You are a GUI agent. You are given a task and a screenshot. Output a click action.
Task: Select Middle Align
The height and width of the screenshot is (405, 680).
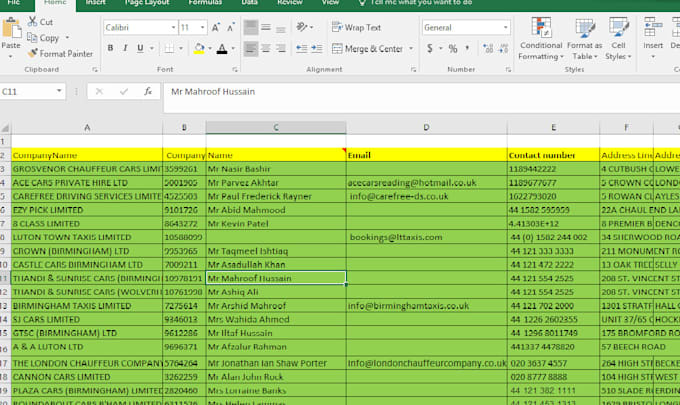[x=266, y=28]
